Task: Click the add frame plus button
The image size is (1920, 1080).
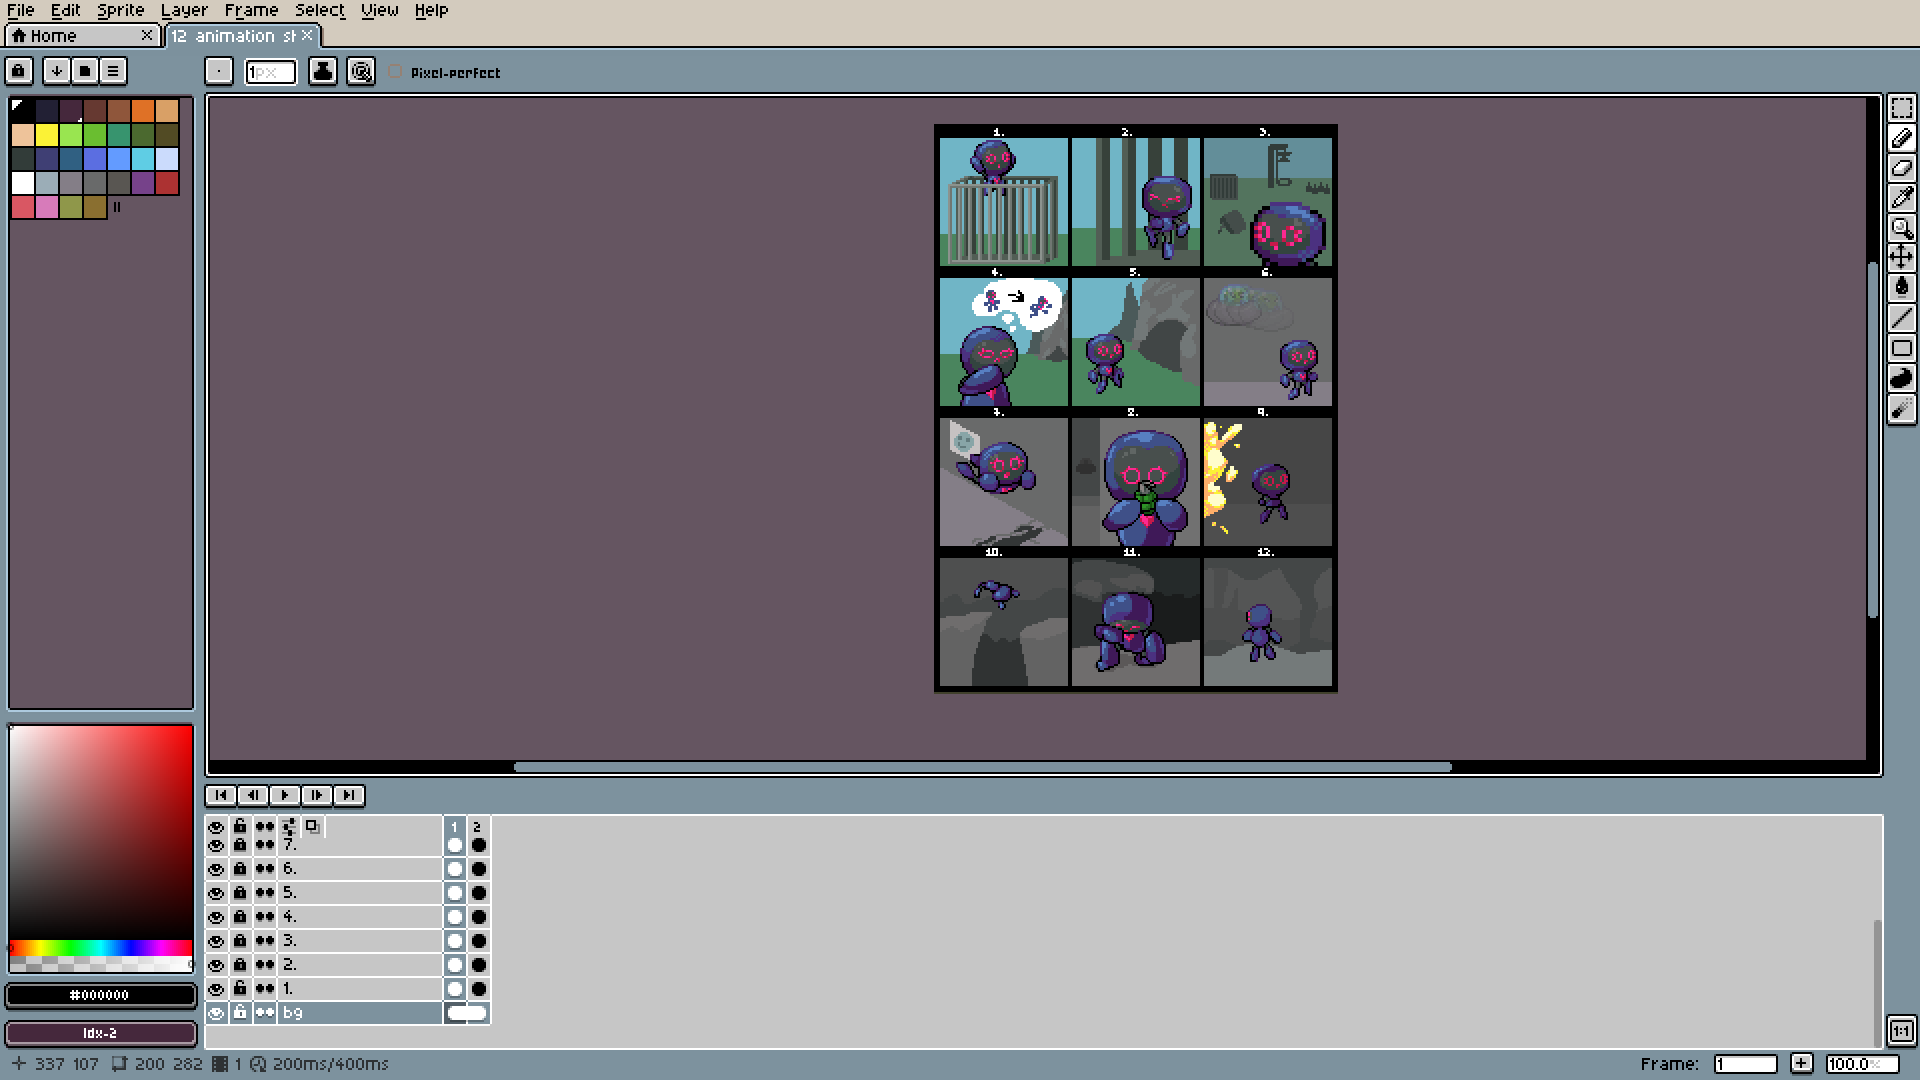Action: click(1801, 1063)
